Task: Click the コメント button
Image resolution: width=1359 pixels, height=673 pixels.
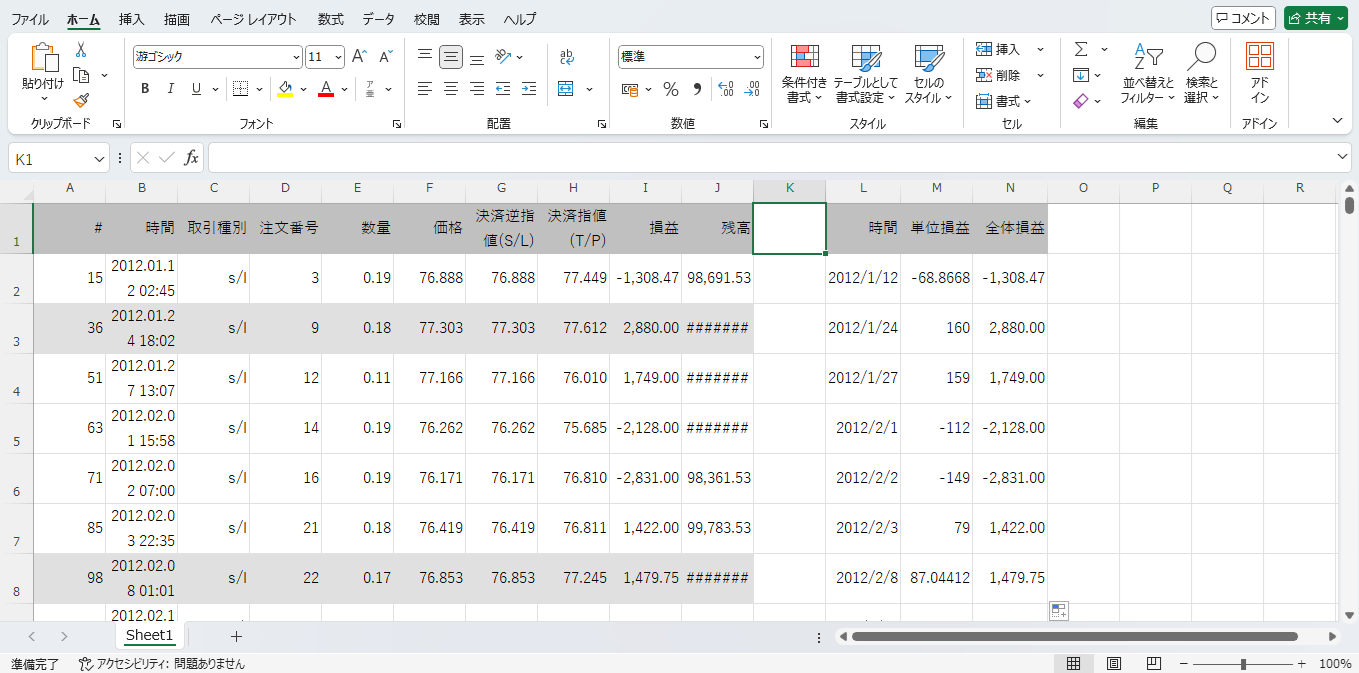Action: tap(1243, 18)
